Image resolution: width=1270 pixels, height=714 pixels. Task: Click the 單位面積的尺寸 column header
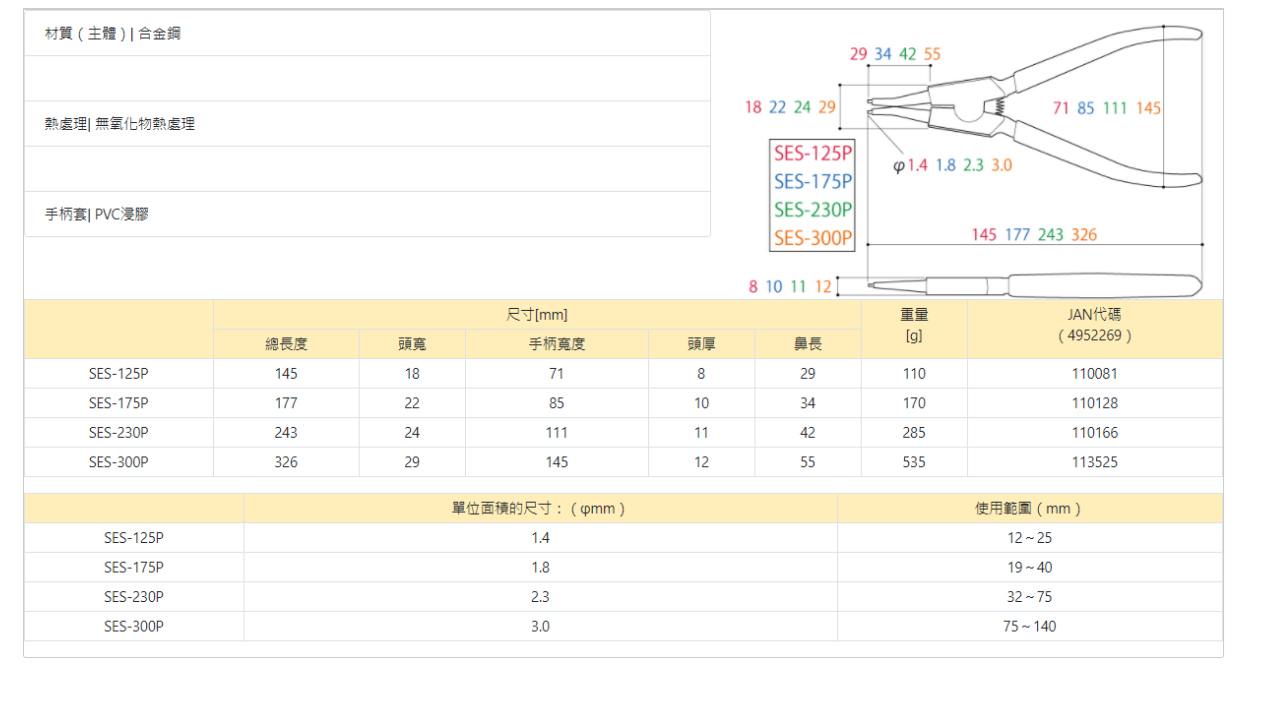pyautogui.click(x=540, y=508)
